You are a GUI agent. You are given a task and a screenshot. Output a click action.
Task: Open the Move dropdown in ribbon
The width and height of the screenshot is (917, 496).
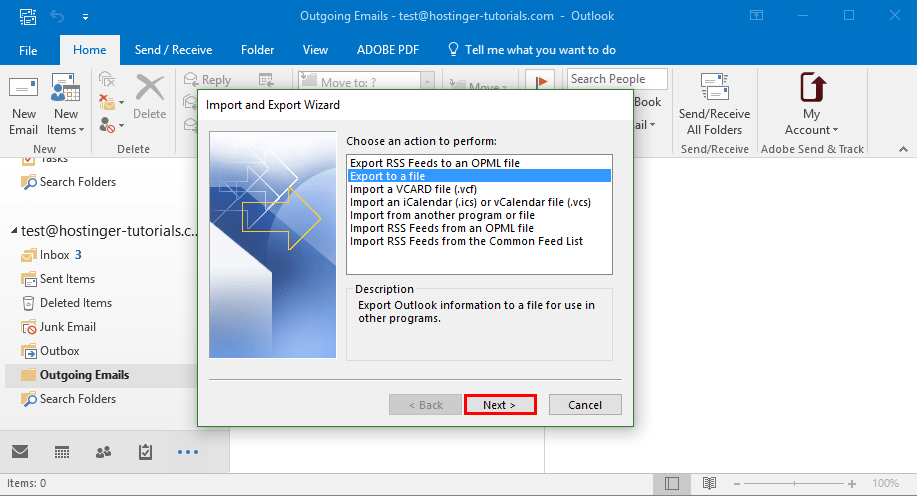(478, 86)
